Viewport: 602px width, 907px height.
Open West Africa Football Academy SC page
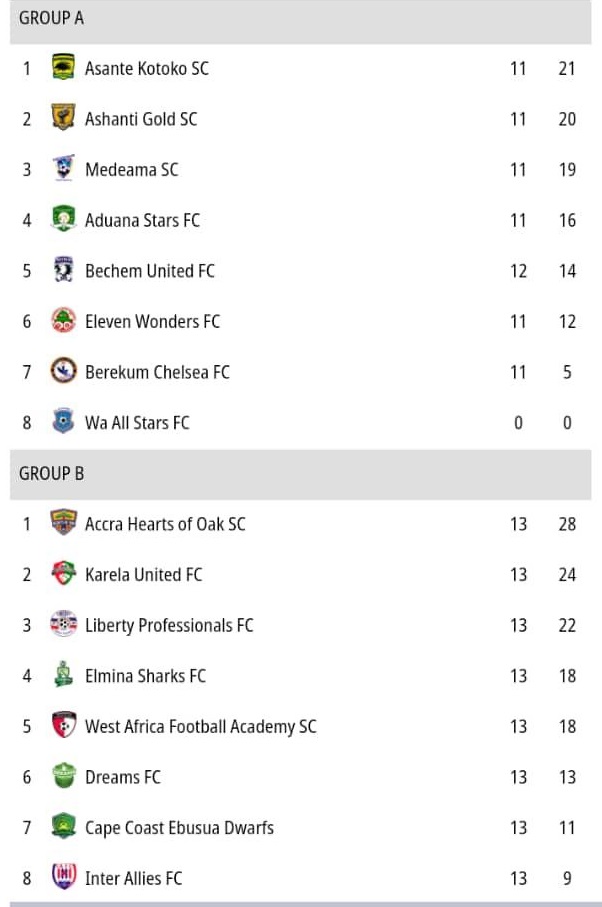201,727
